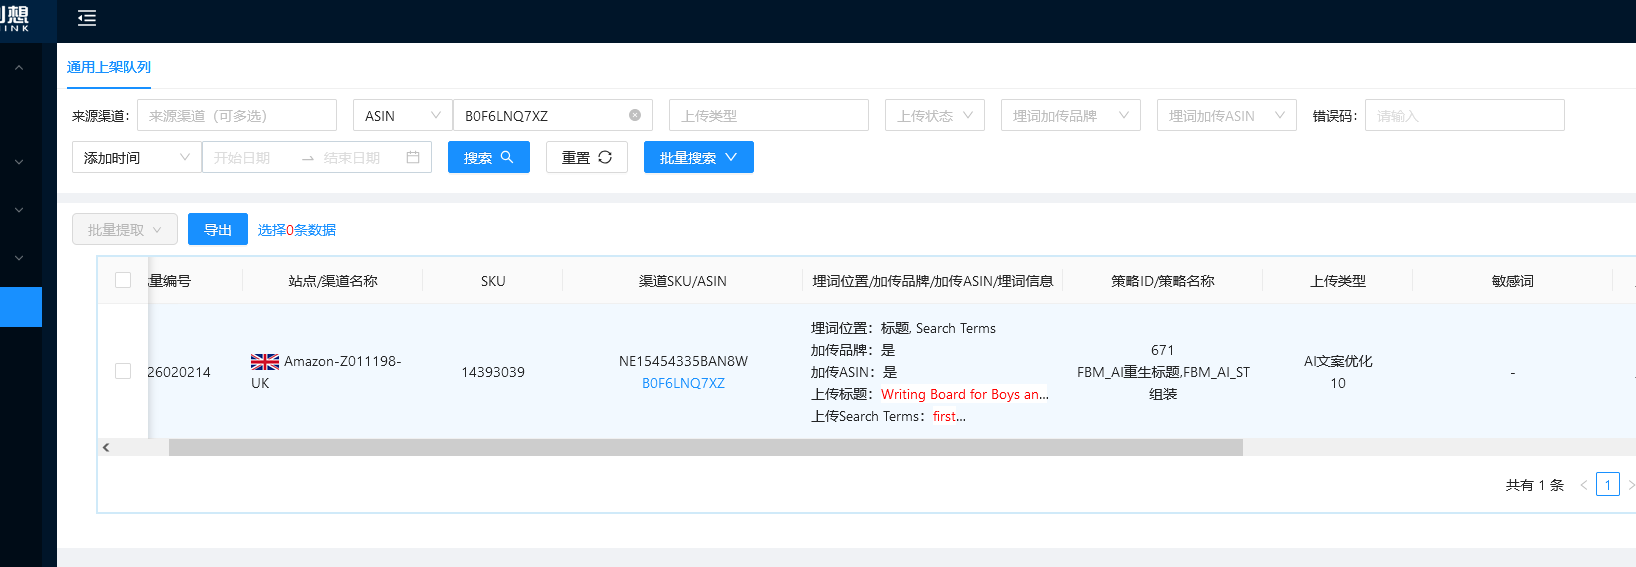The height and width of the screenshot is (567, 1636).
Task: Open the 埋词加传ASIN dropdown
Action: (x=1227, y=115)
